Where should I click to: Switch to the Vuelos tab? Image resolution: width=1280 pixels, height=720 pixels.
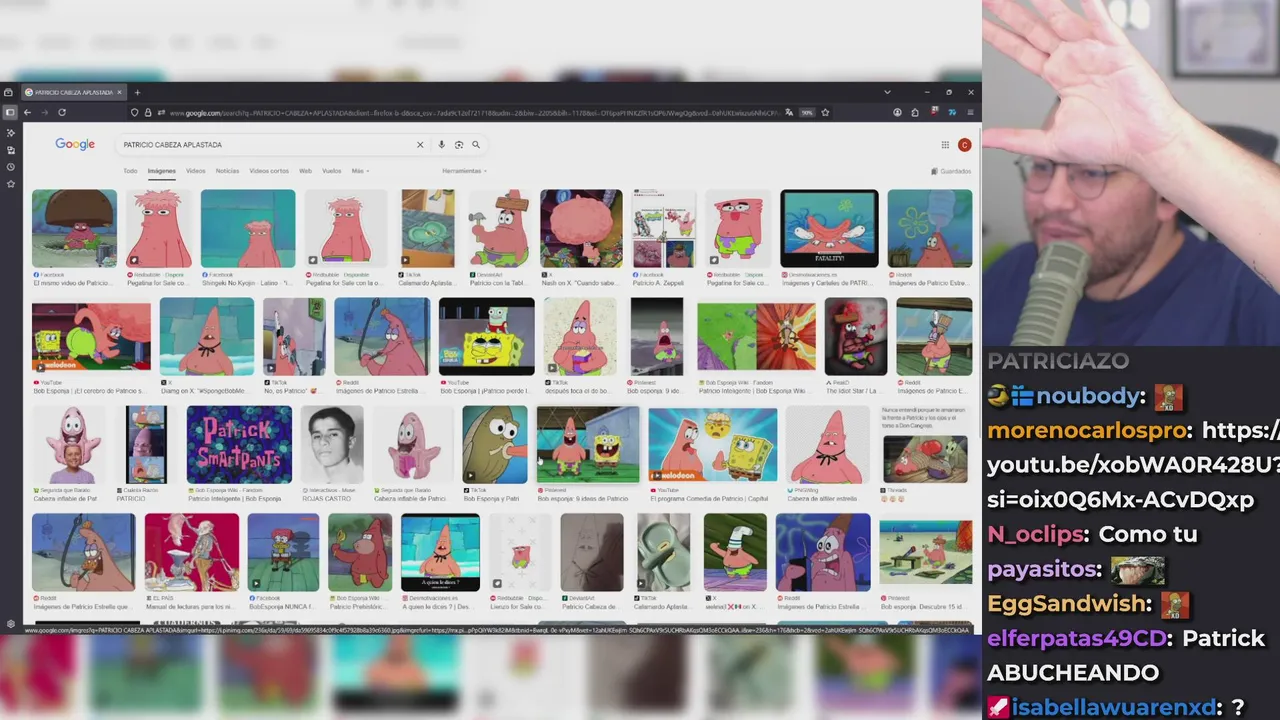tap(331, 171)
